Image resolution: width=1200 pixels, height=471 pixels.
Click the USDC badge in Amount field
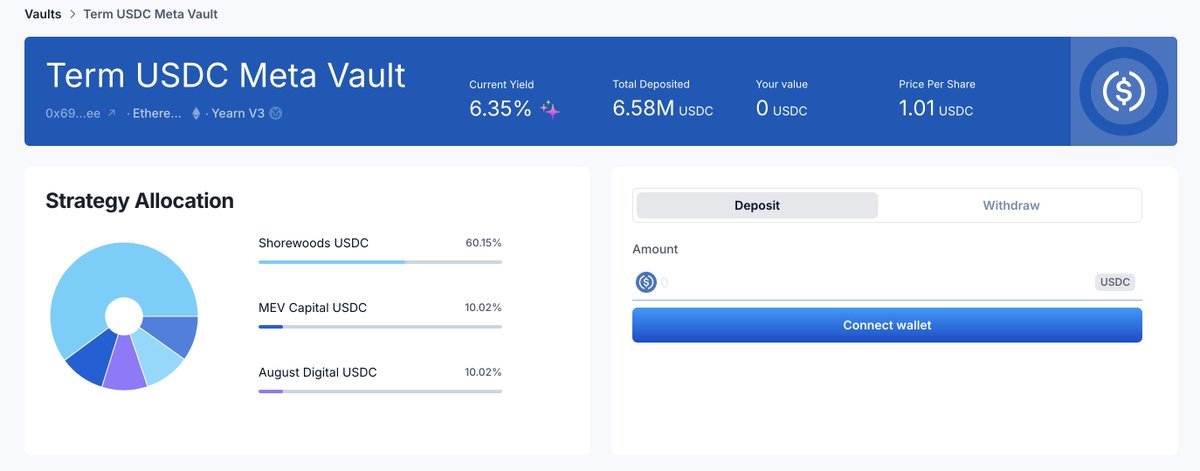tap(1115, 282)
